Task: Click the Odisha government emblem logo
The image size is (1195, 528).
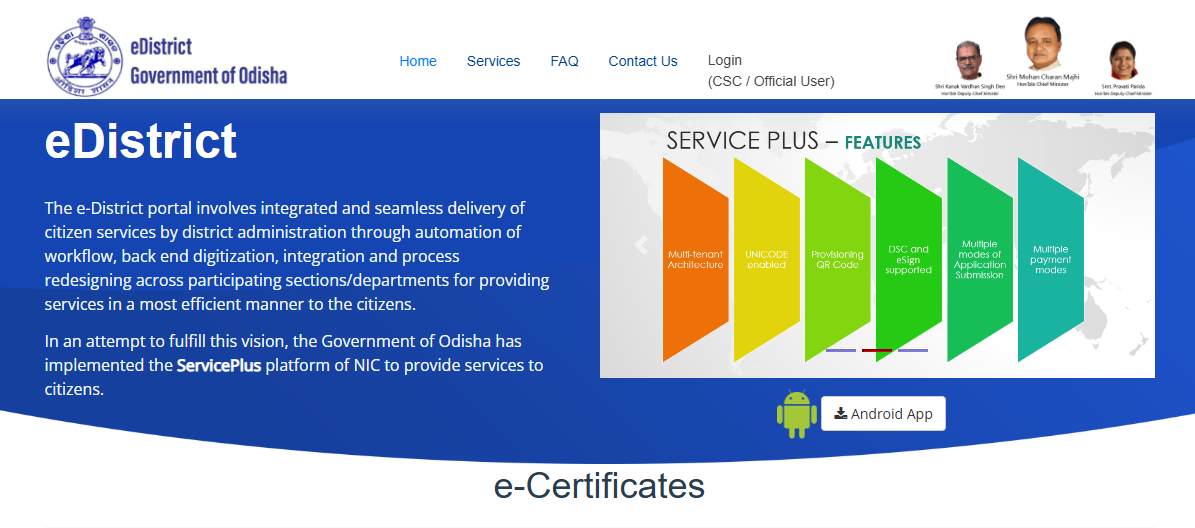Action: pyautogui.click(x=84, y=60)
